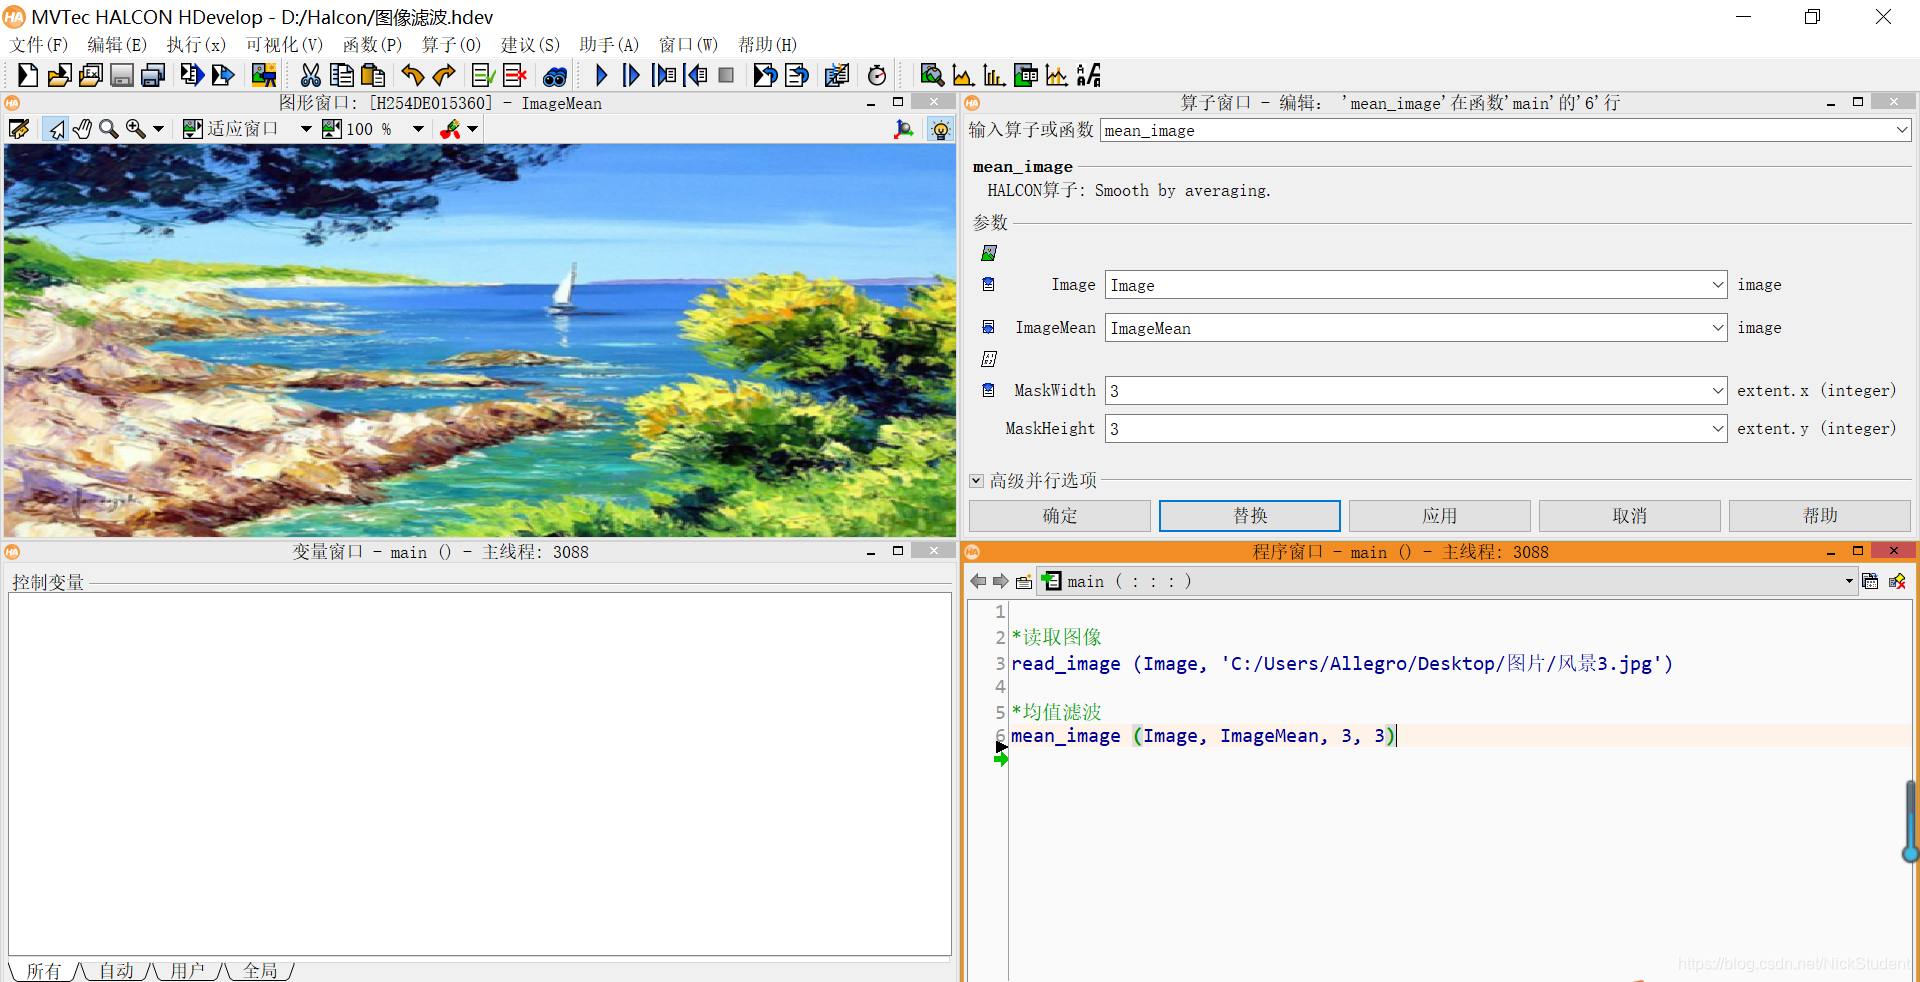Paste from clipboard toolbar icon
1920x982 pixels.
pos(373,75)
